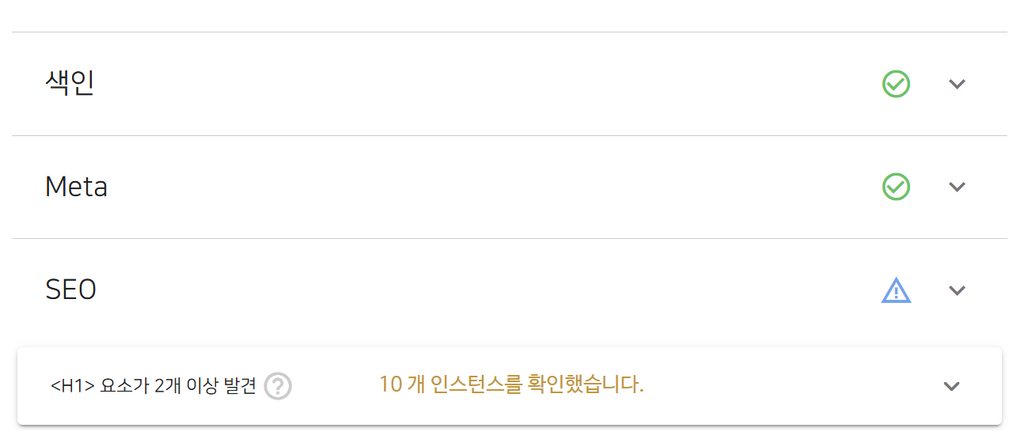1024x443 pixels.
Task: Expand the <H1> 요소가 2개 이상 발견 item chevron
Action: pyautogui.click(x=952, y=386)
